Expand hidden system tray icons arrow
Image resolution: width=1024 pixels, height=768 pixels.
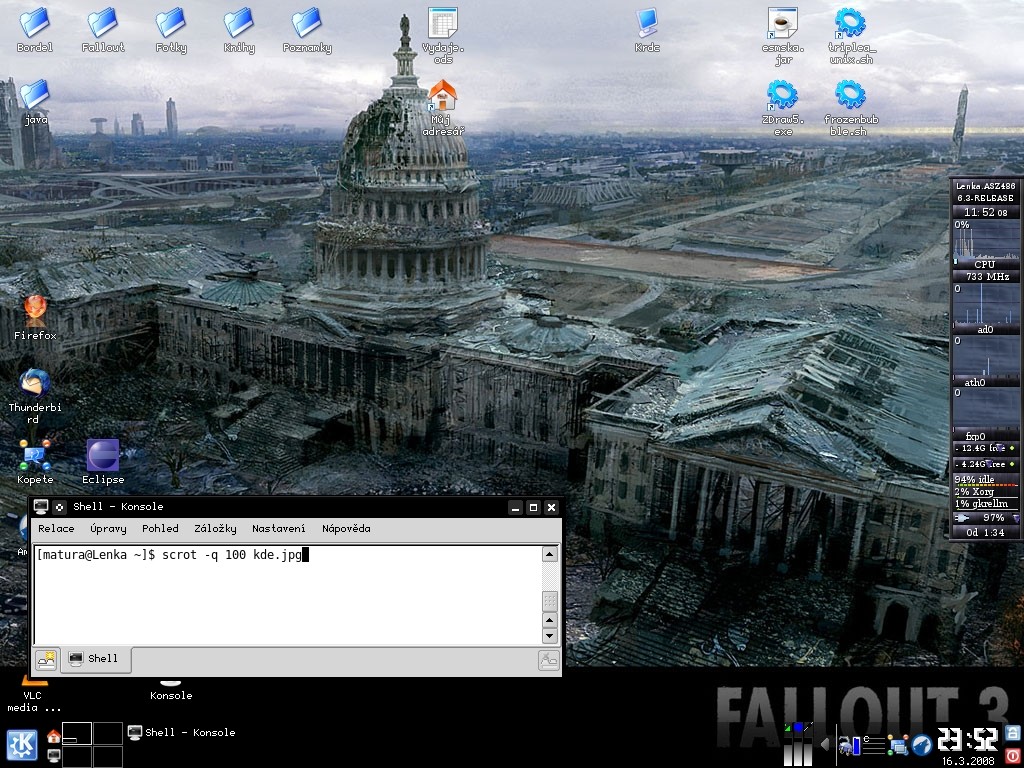[825, 744]
